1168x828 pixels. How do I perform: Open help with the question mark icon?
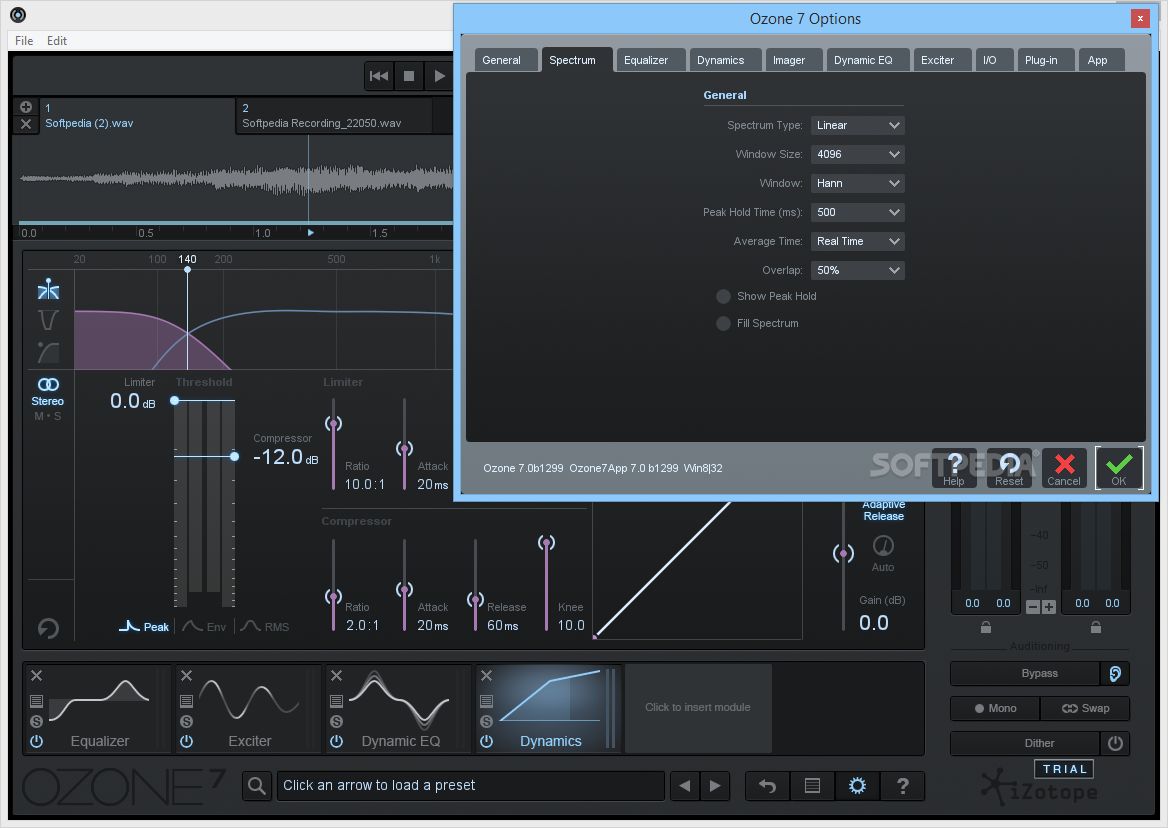coord(903,786)
